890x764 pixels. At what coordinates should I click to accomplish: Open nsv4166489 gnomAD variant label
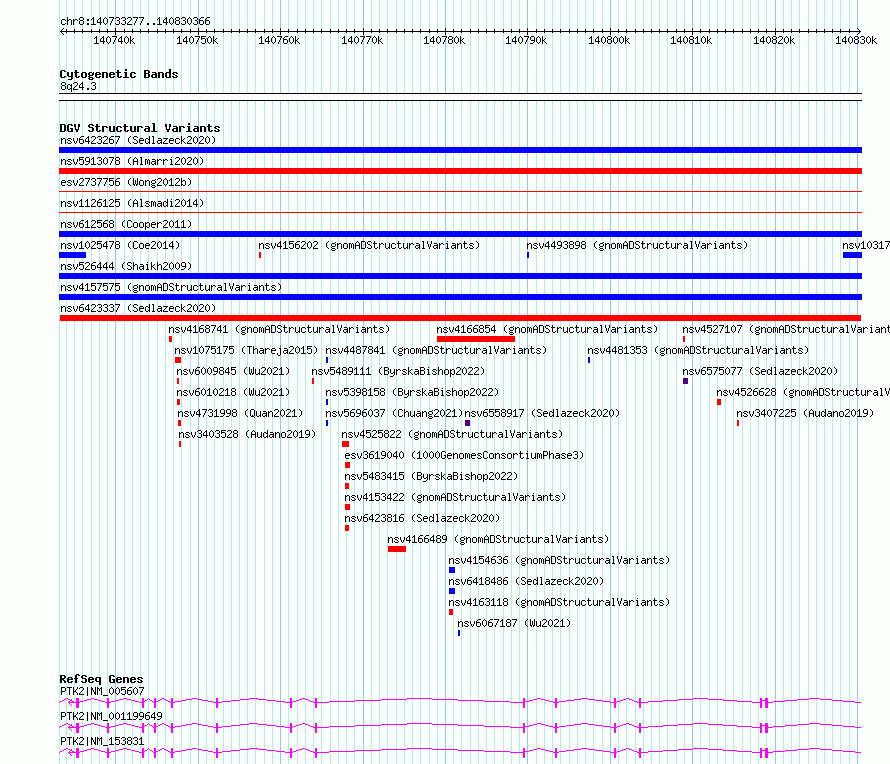498,539
